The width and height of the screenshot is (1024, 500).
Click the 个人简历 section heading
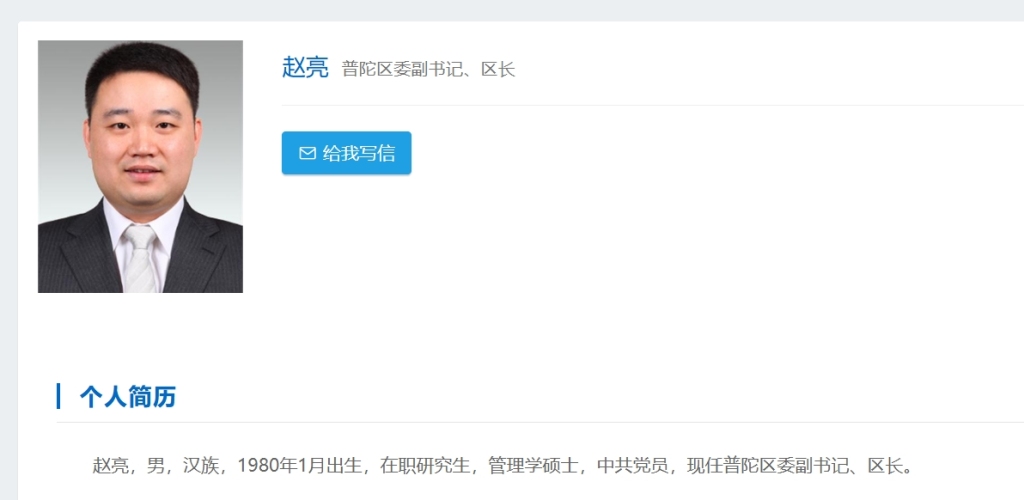[x=127, y=396]
